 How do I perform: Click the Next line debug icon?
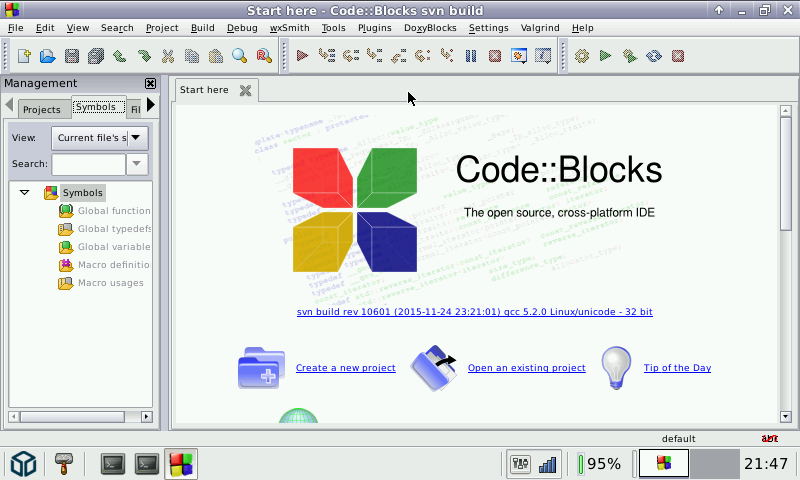(x=351, y=55)
